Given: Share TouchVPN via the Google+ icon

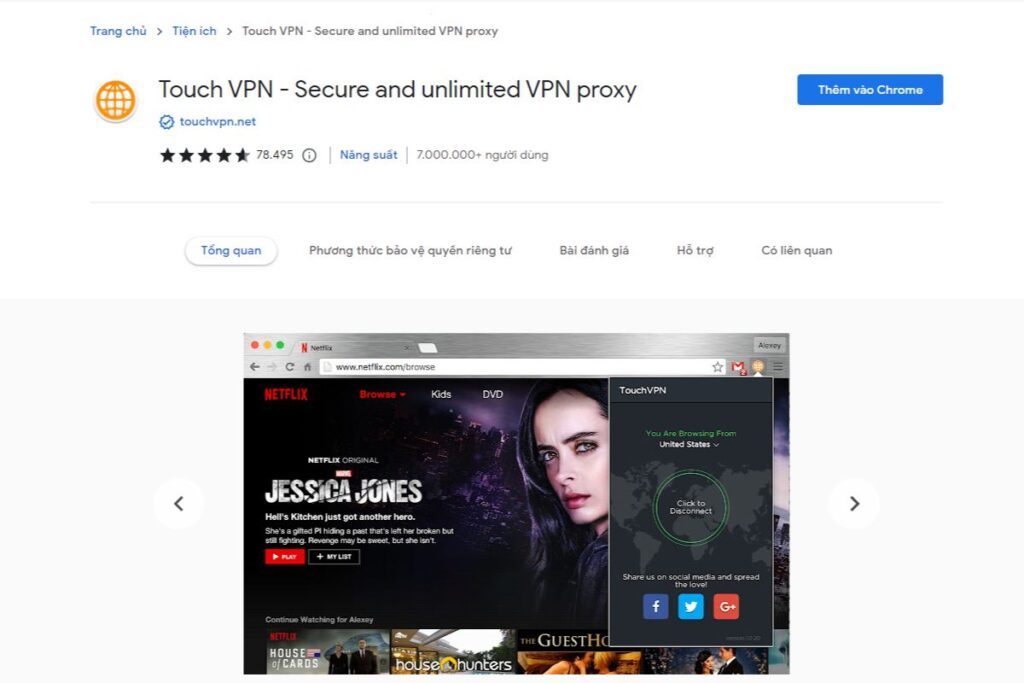Looking at the screenshot, I should point(726,606).
